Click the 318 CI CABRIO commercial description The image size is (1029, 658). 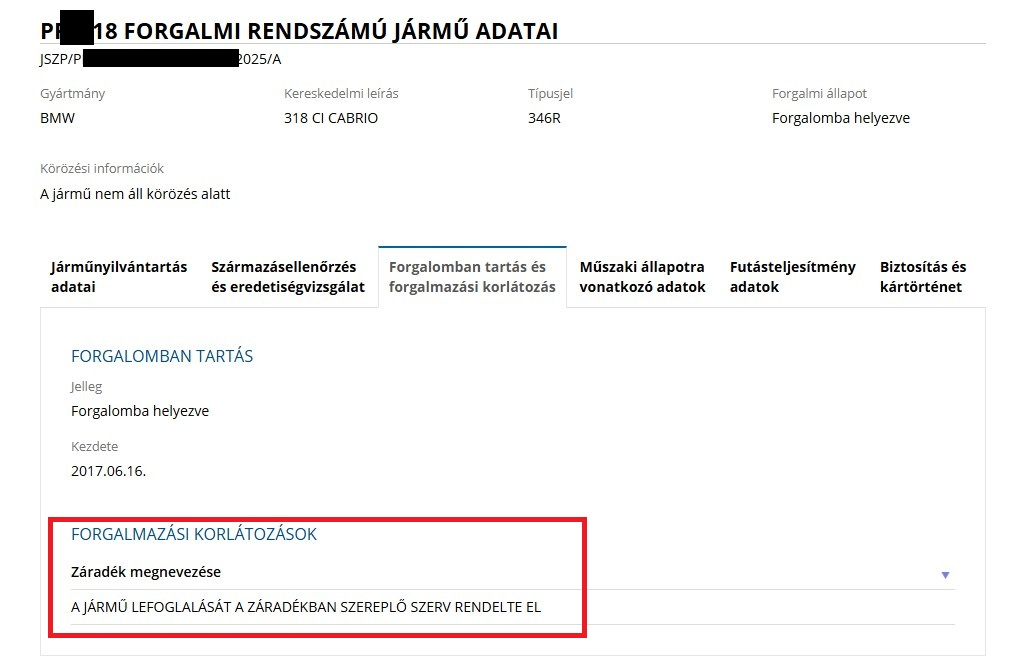tap(331, 118)
